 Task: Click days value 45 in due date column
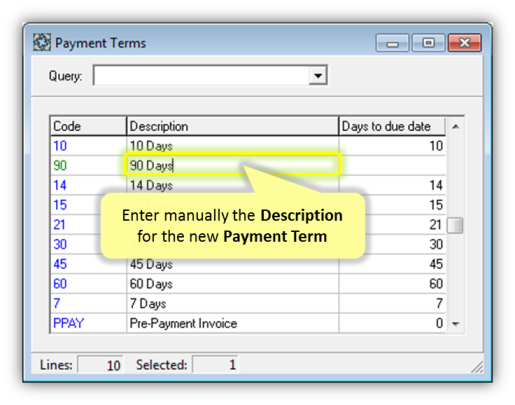[392, 264]
